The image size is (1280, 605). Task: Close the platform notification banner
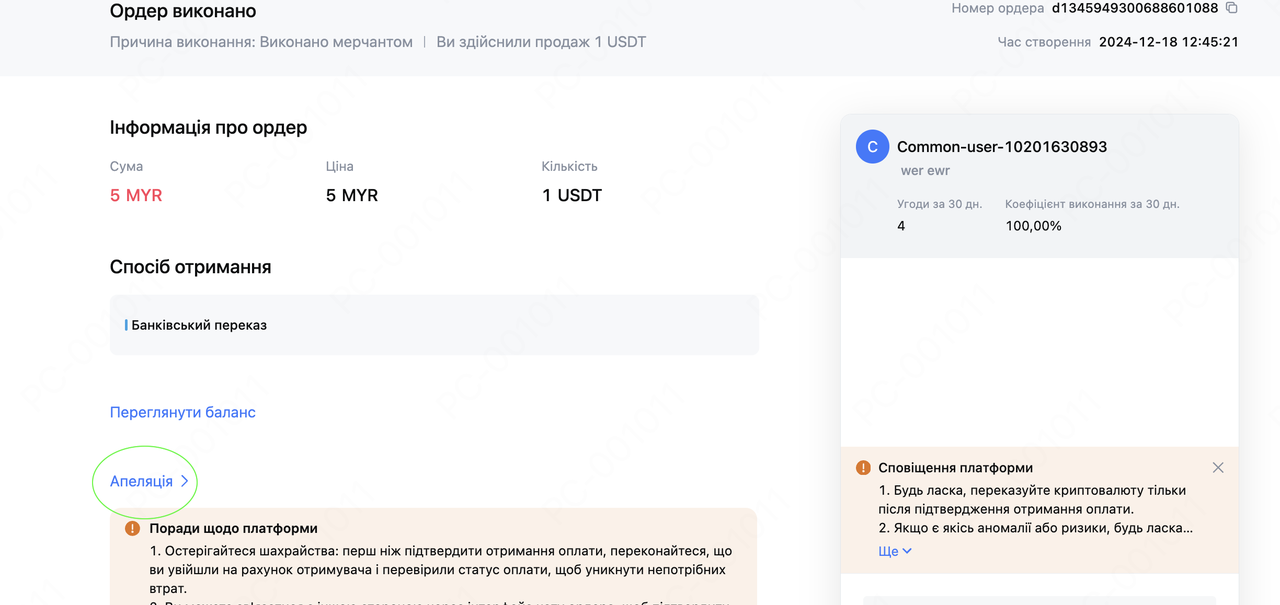1217,467
